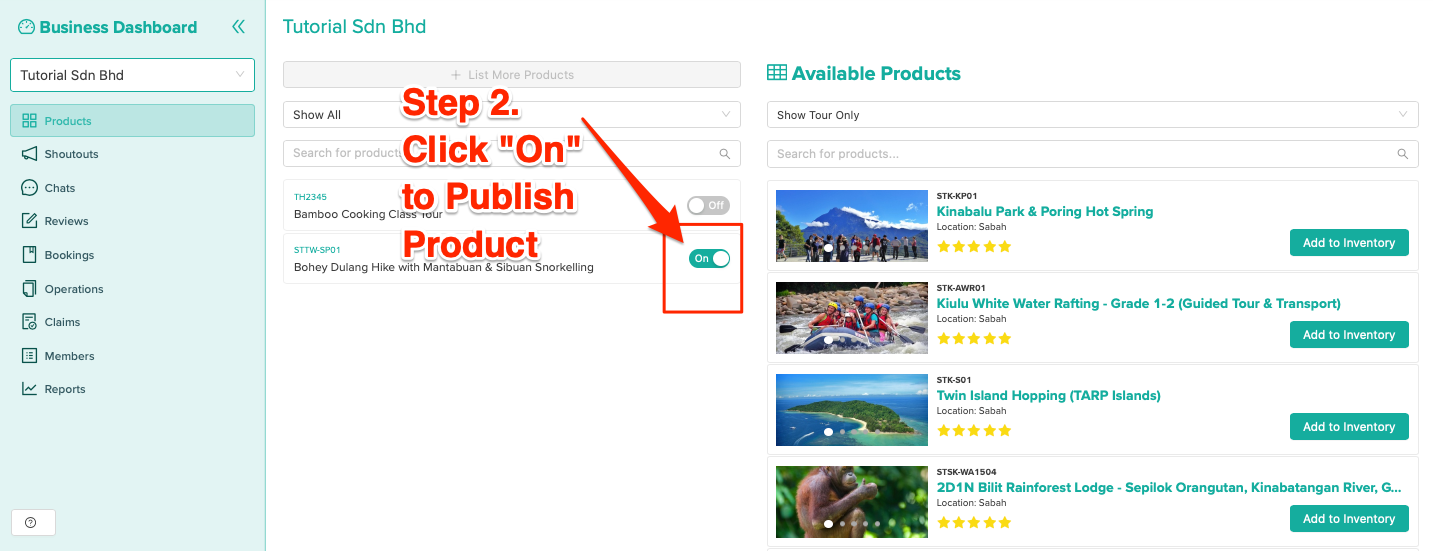Expand the Show All filter dropdown
Screen dimensions: 1433x551
tap(511, 115)
